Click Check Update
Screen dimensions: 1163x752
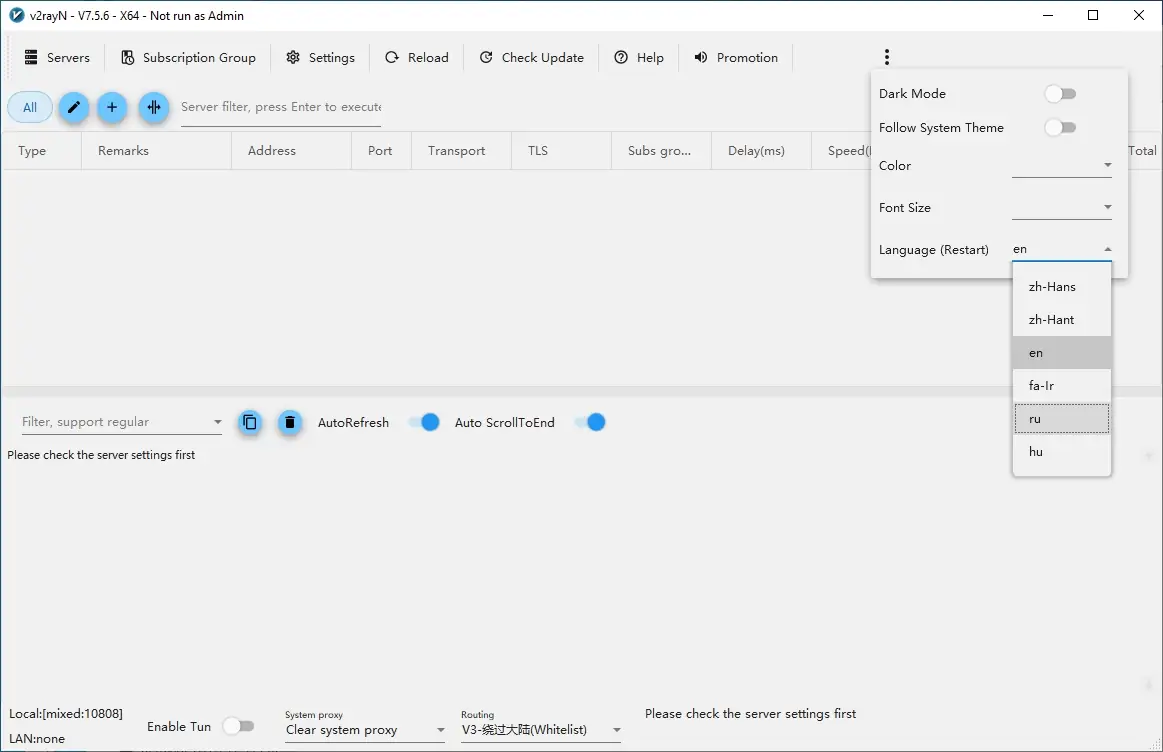click(x=532, y=57)
